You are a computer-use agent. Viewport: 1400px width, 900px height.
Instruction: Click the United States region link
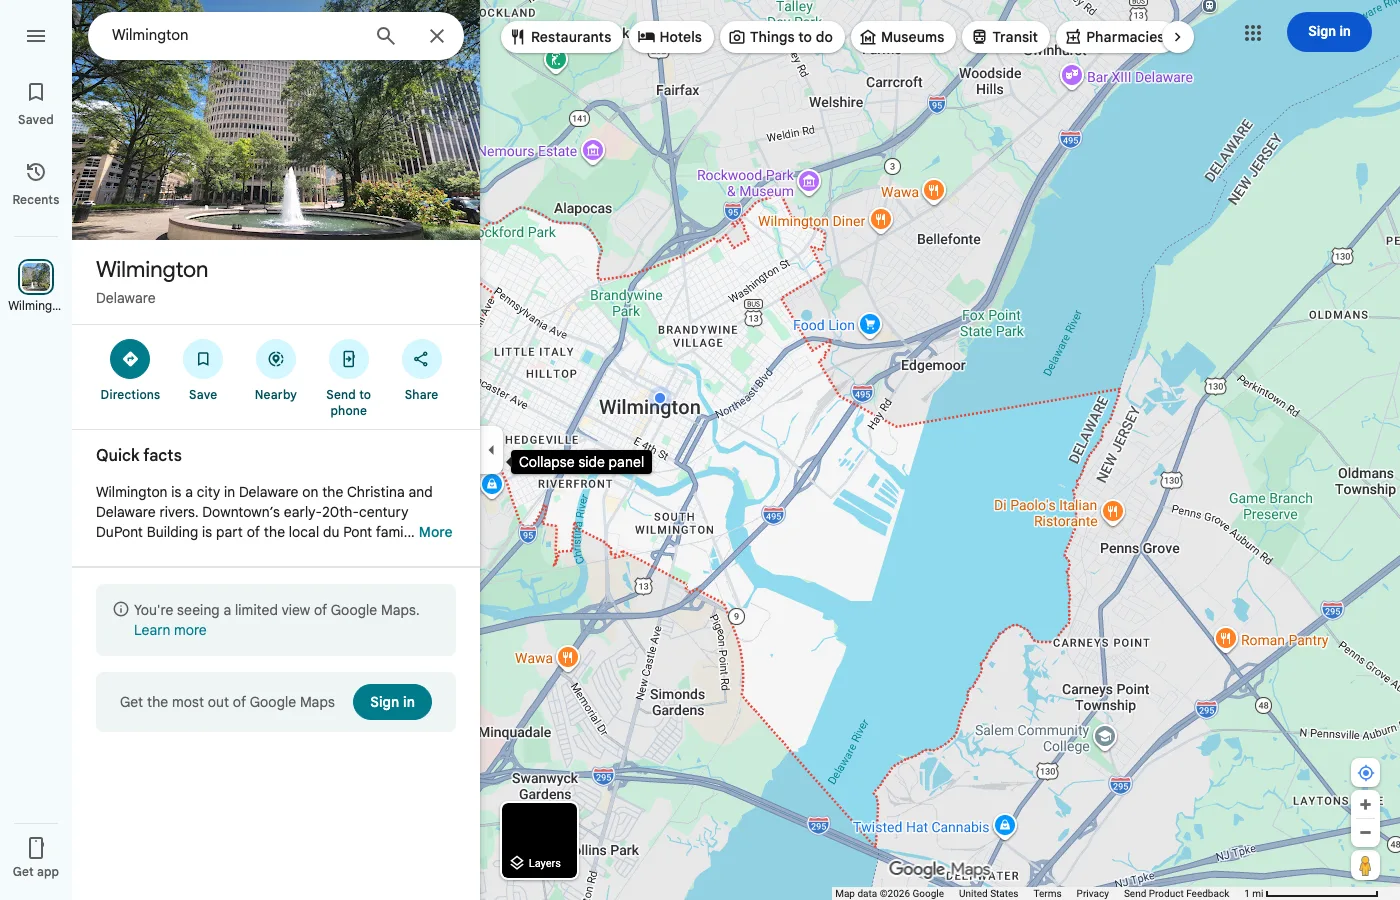point(988,894)
